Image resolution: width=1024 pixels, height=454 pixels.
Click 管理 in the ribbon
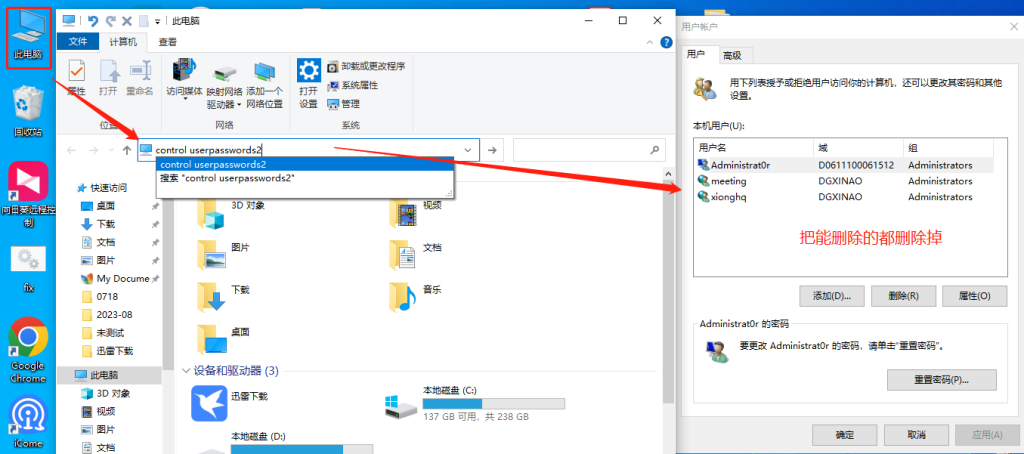[x=344, y=104]
